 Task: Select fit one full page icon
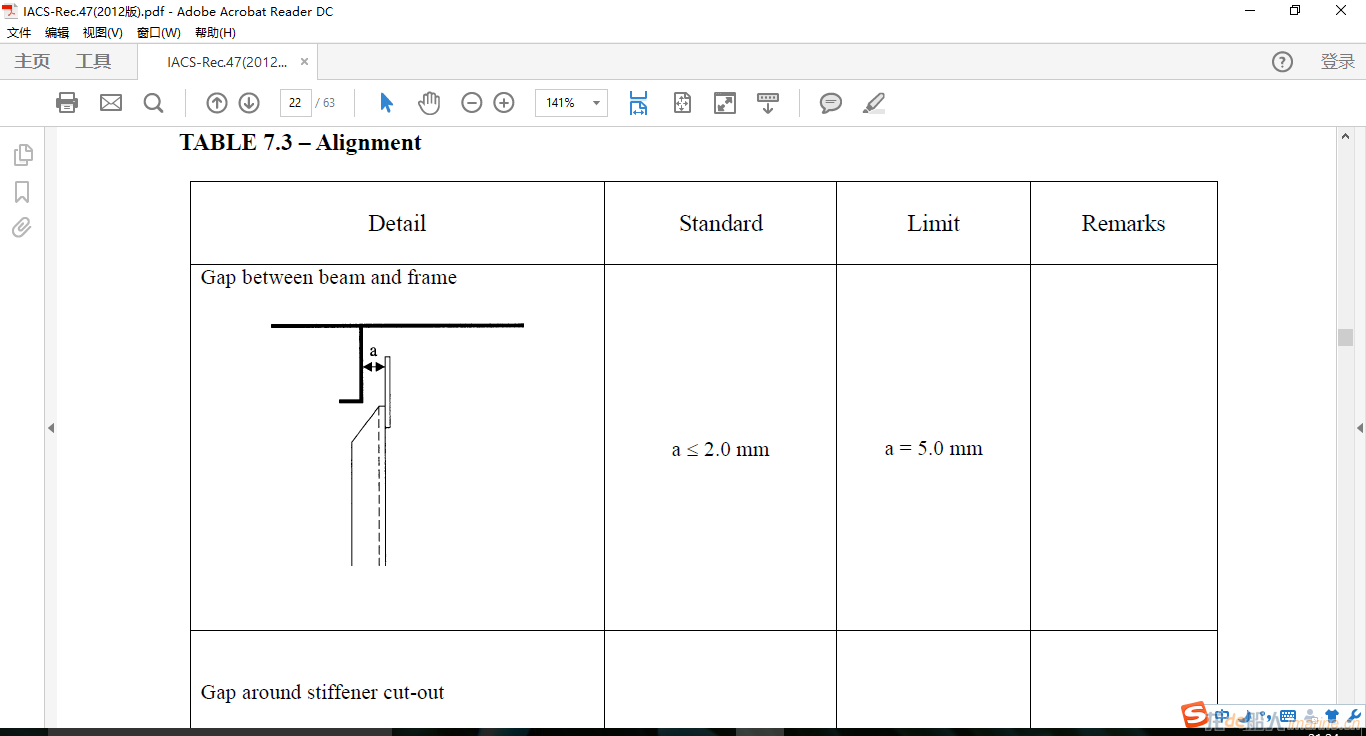click(x=682, y=102)
